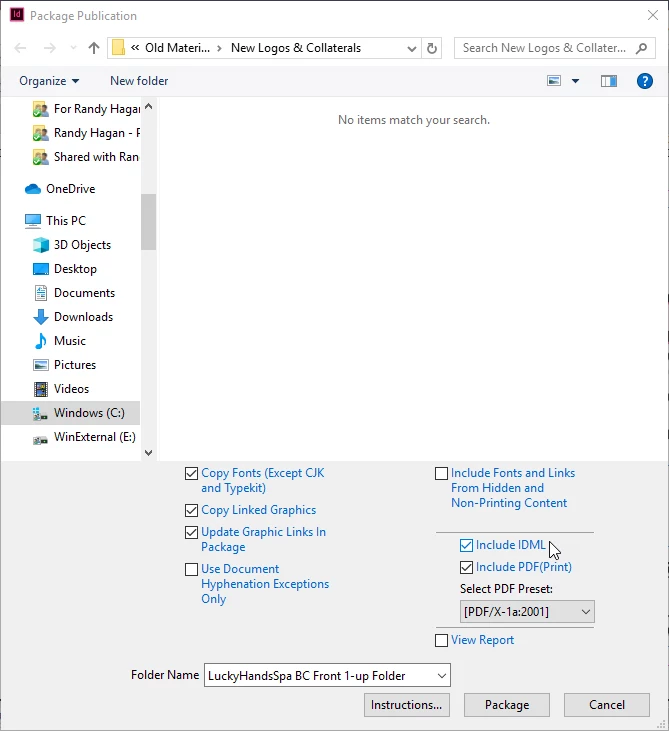Go up one folder level

[94, 48]
